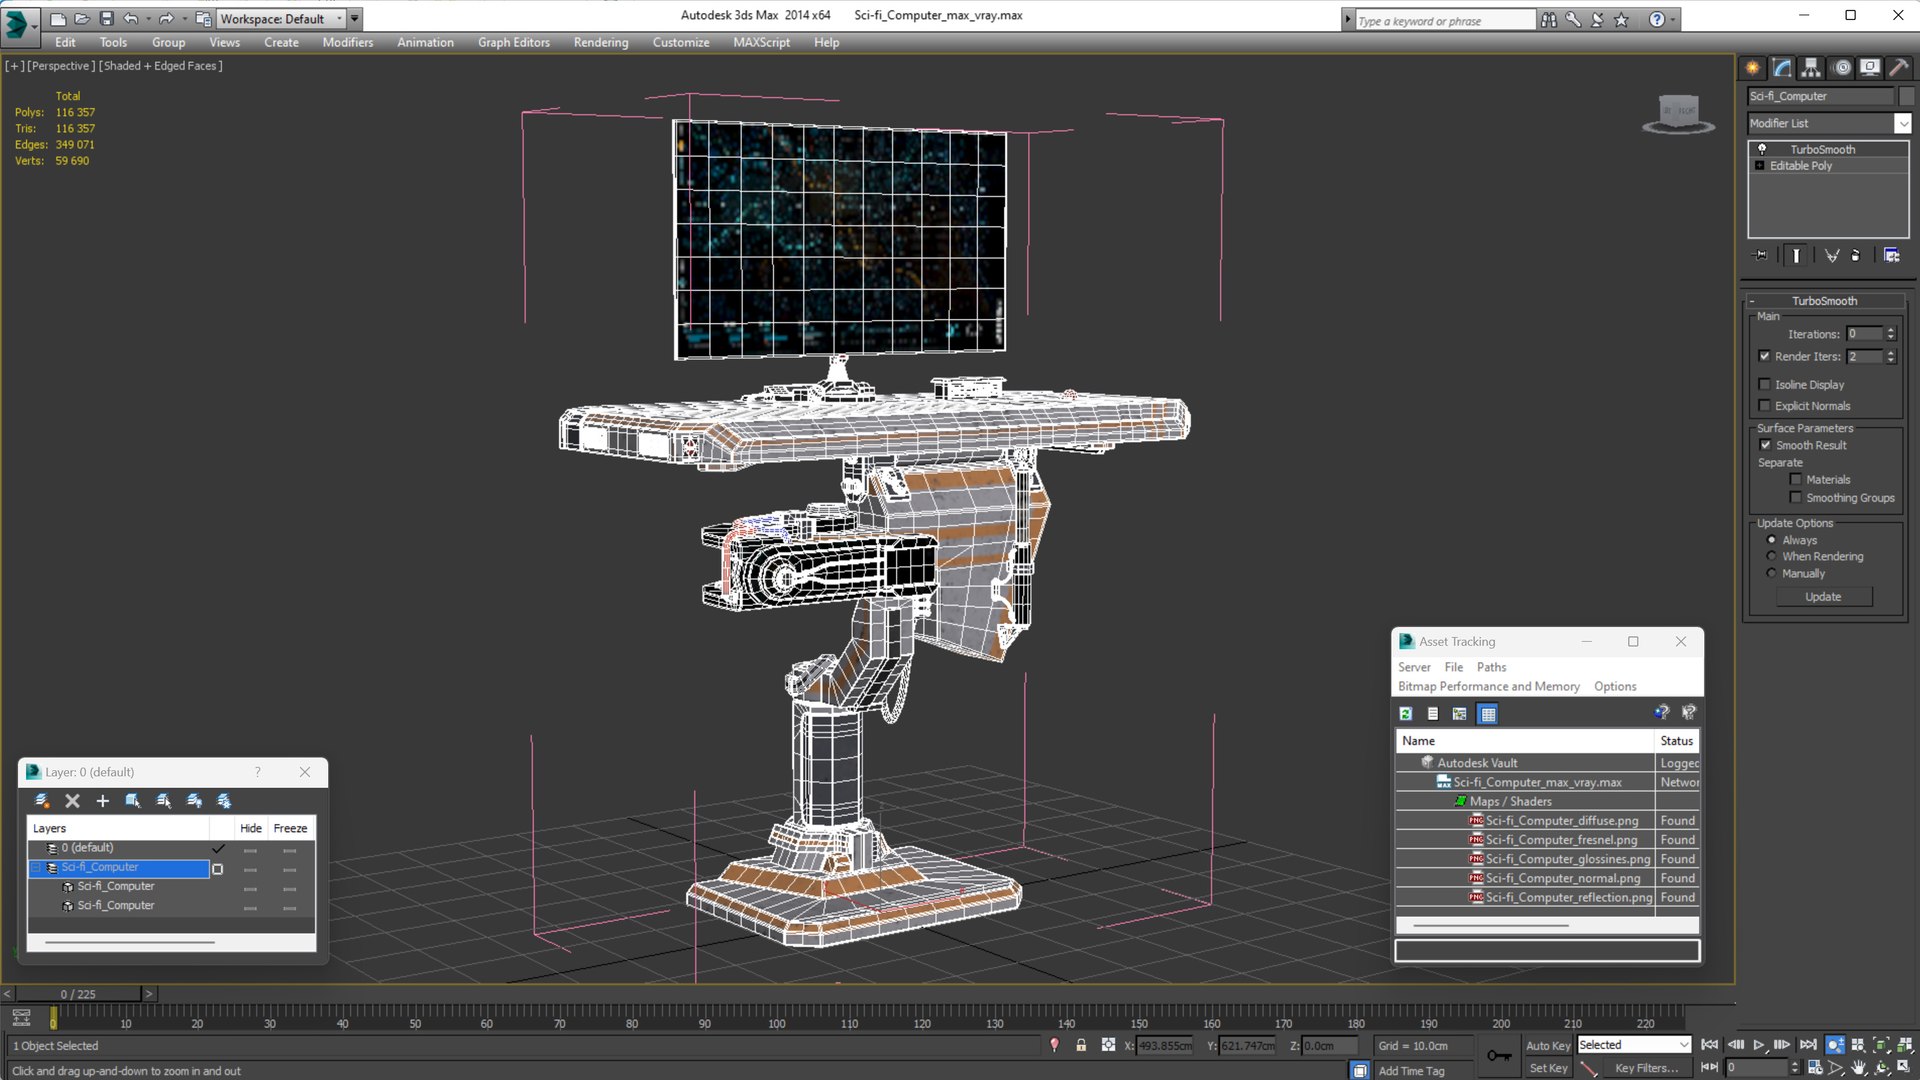Open the Utilities panel hammer icon
This screenshot has width=1920, height=1080.
[1898, 68]
